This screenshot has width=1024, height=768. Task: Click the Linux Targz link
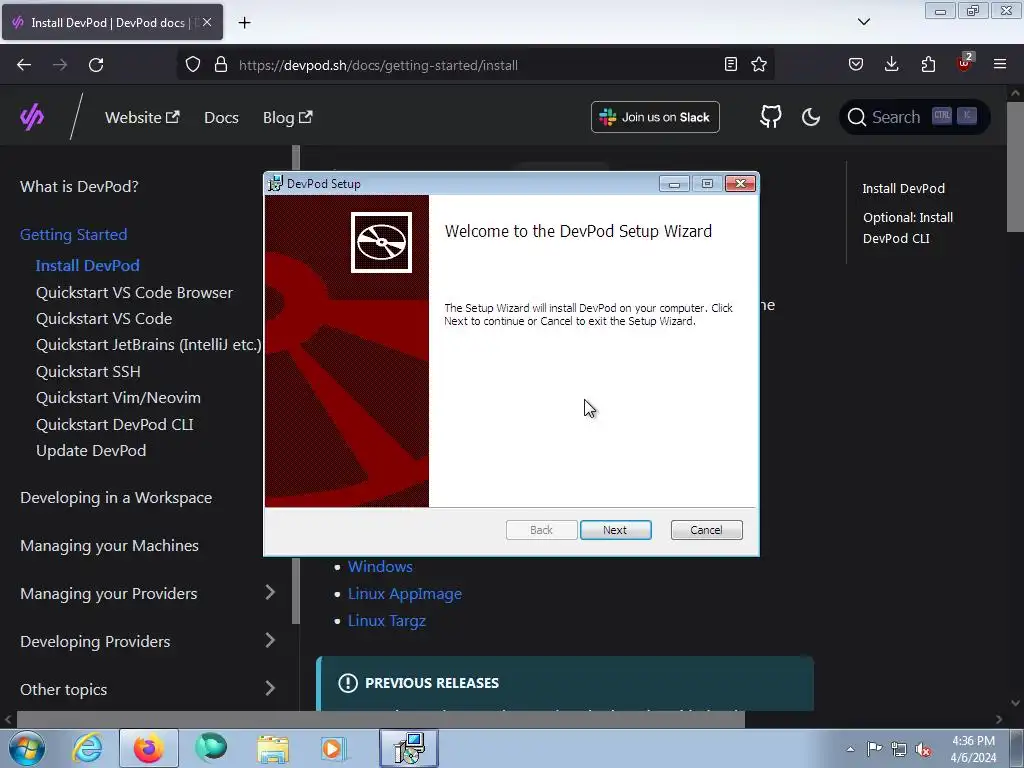(387, 621)
